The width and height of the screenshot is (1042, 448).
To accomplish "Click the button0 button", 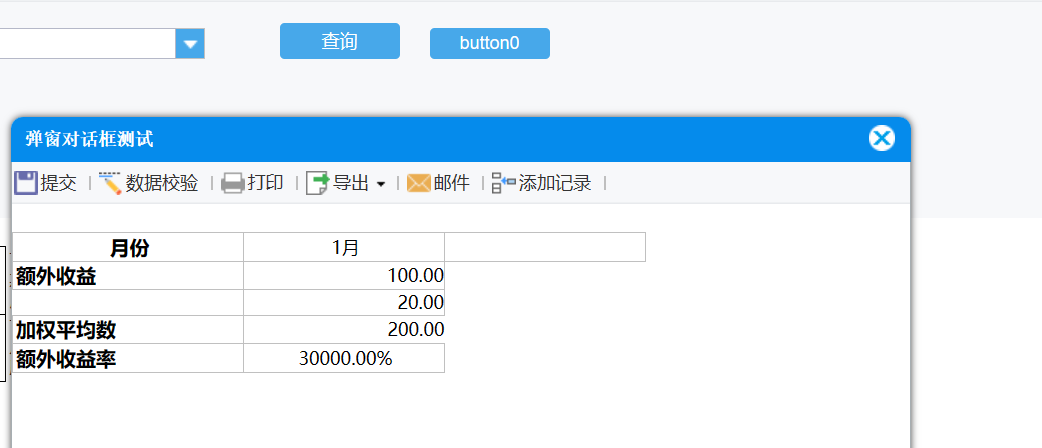I will 490,43.
